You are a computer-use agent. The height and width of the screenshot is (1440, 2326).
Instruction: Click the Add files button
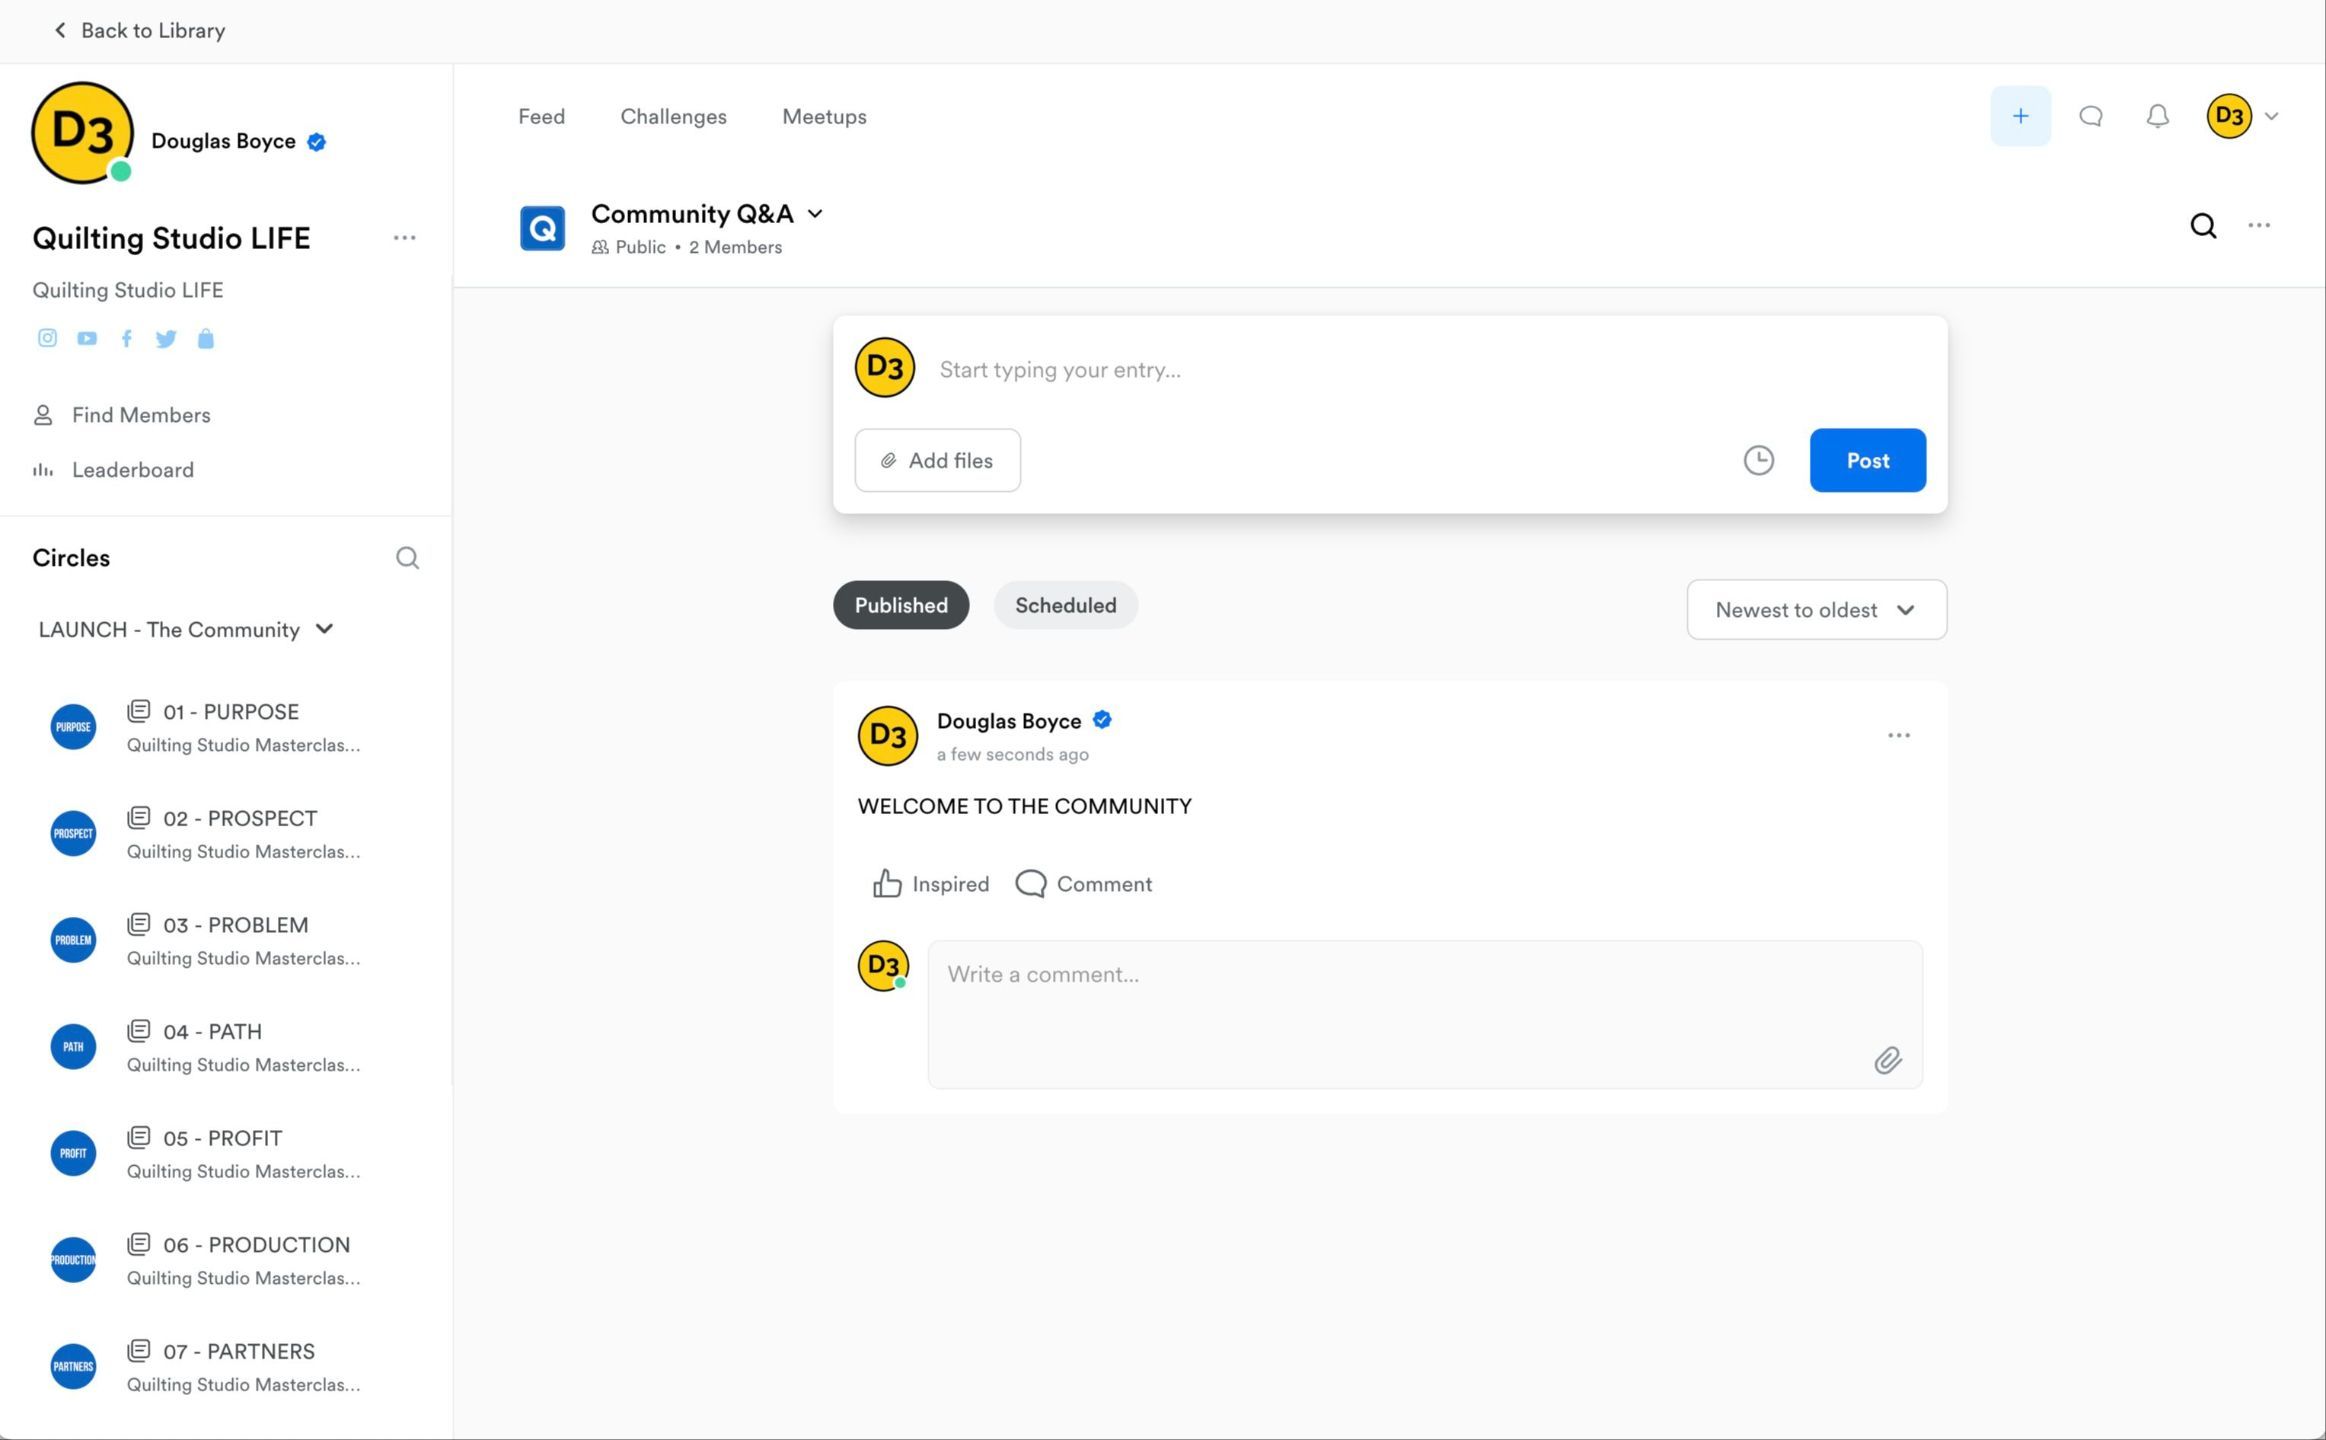(937, 460)
